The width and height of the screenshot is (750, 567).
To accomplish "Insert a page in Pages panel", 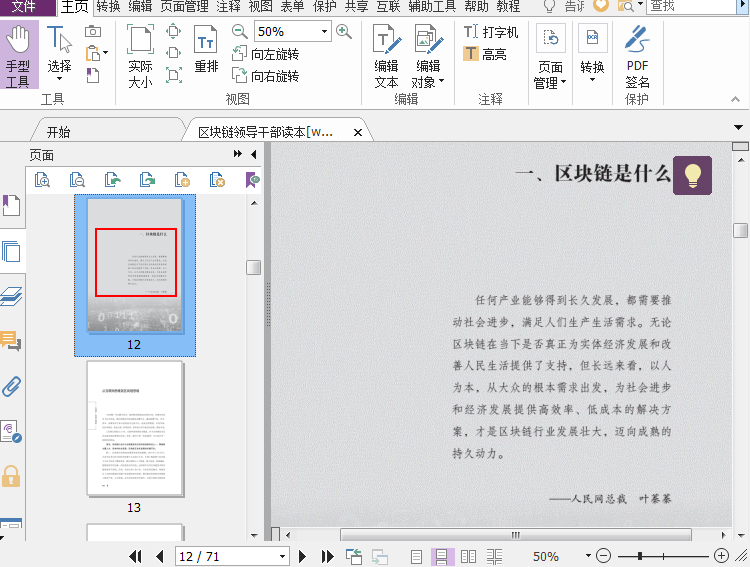I will tap(182, 180).
